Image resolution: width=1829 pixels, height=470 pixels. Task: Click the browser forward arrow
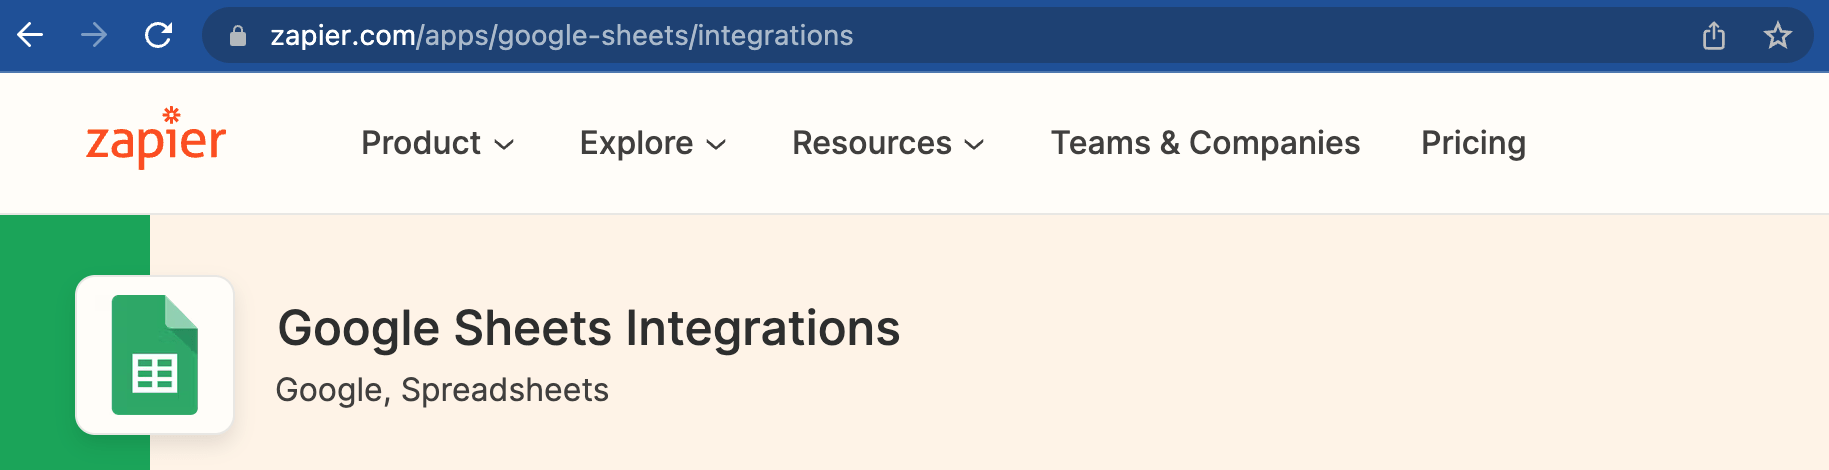94,36
